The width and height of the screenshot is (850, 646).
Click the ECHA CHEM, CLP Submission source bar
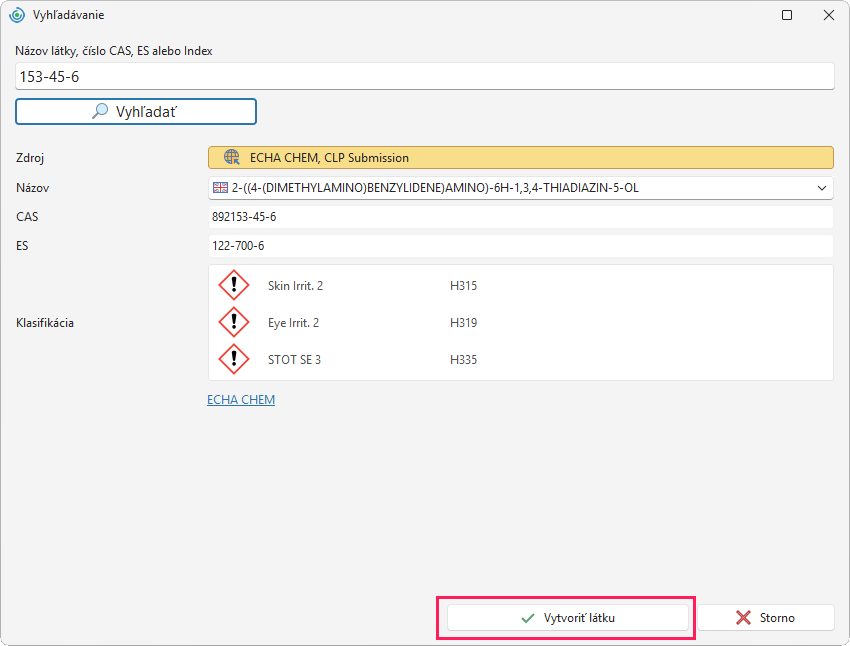520,158
